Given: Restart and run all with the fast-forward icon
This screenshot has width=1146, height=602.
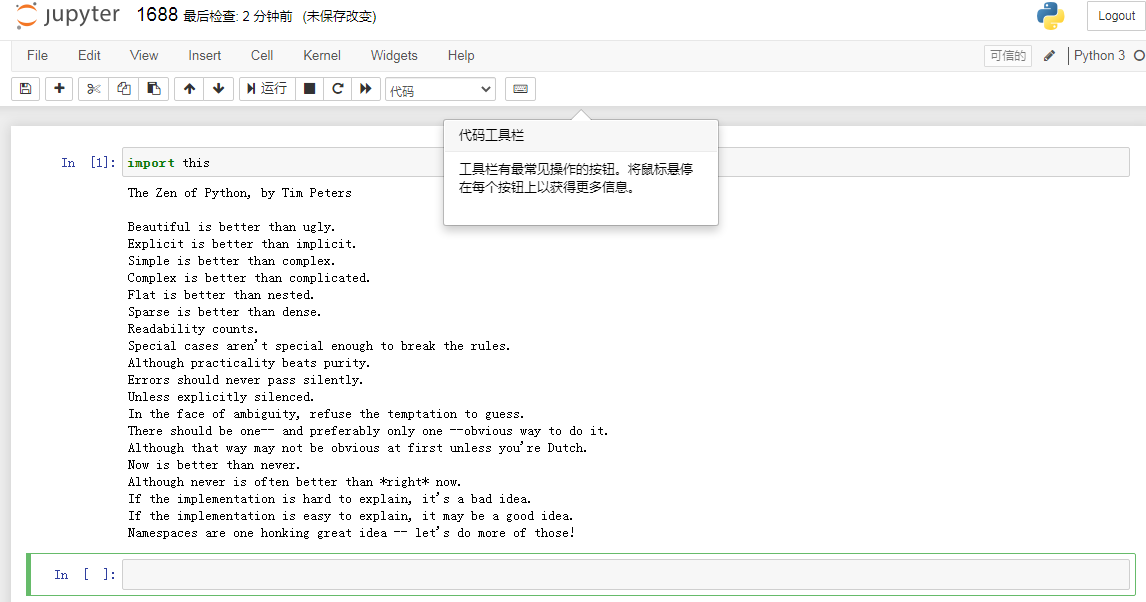Looking at the screenshot, I should pos(365,88).
